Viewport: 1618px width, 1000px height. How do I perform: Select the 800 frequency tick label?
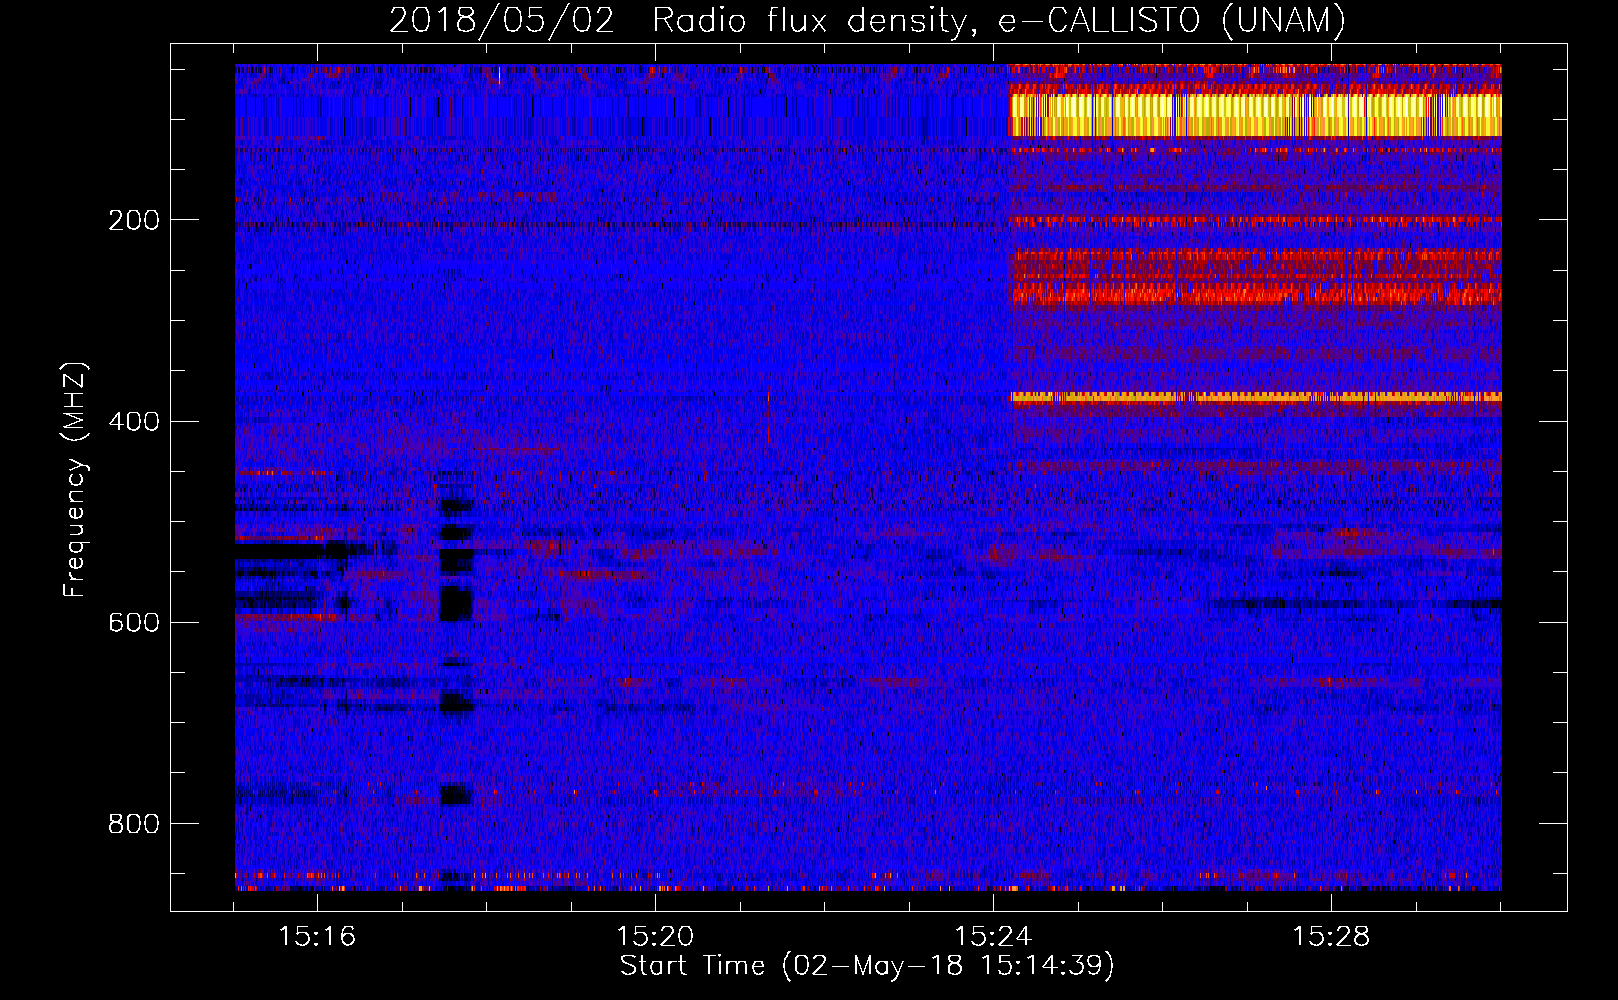point(133,824)
